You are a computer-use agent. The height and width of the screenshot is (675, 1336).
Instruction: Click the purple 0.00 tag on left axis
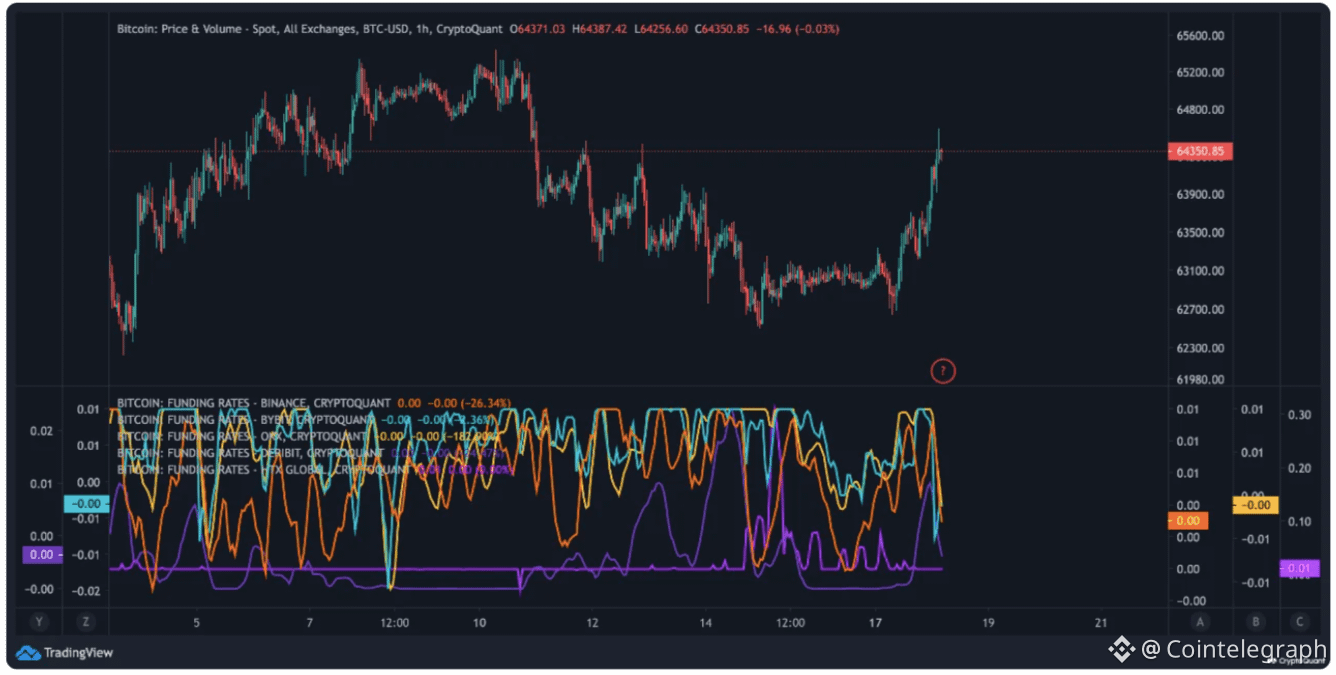point(42,555)
